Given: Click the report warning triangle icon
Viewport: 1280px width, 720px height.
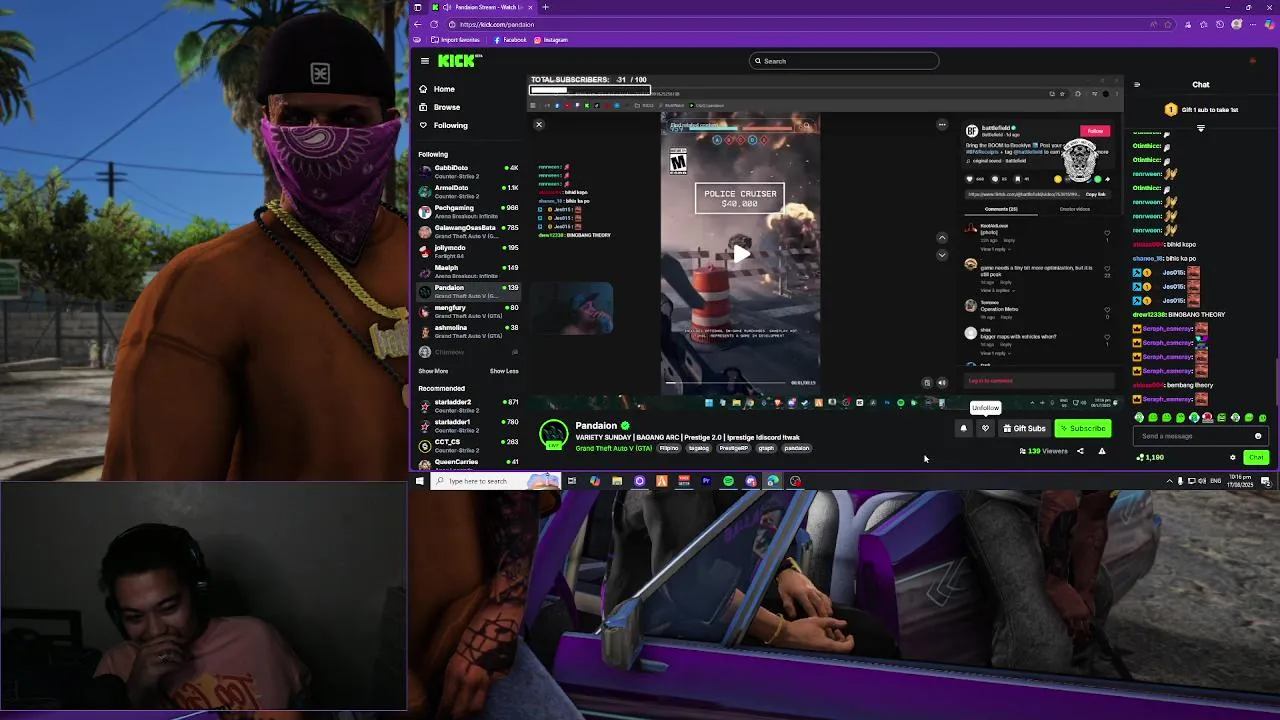Looking at the screenshot, I should point(1102,451).
